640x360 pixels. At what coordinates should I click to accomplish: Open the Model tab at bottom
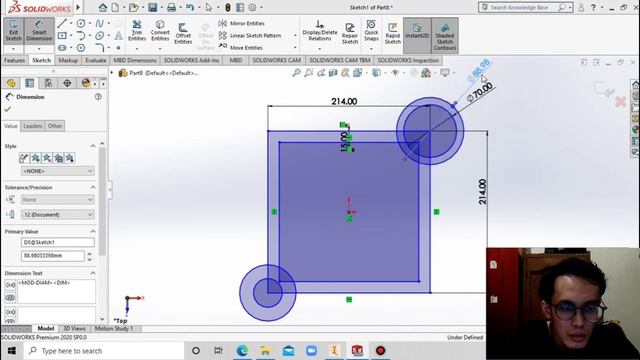coord(46,328)
